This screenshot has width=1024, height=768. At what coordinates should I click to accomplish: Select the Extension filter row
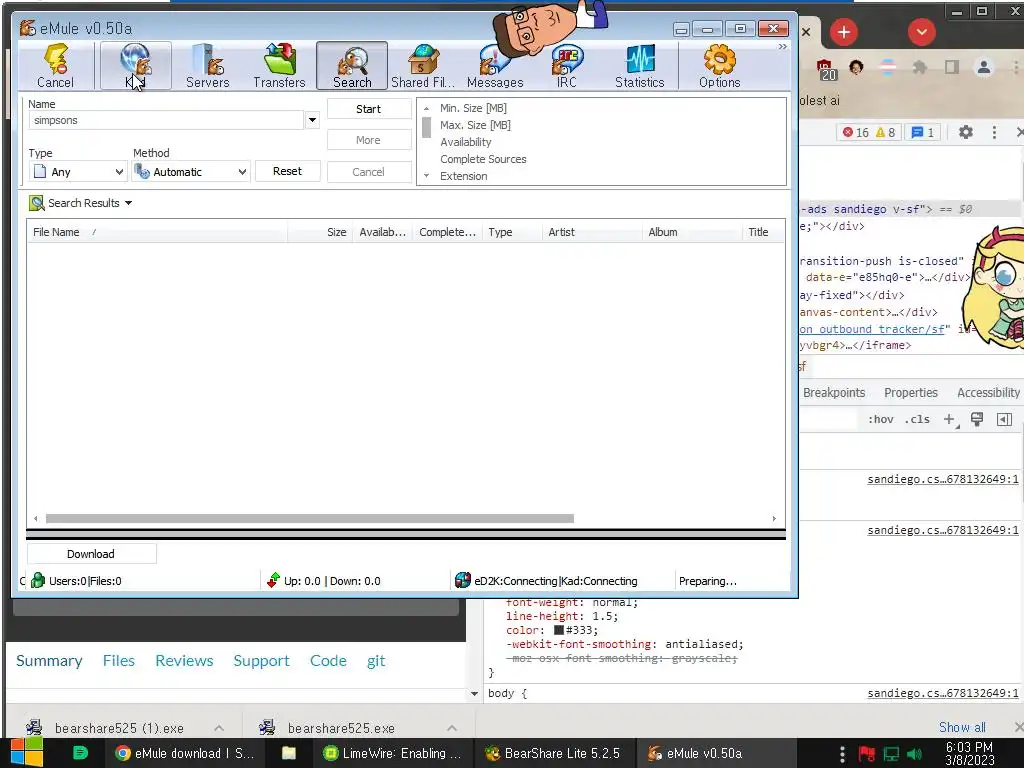pyautogui.click(x=464, y=176)
